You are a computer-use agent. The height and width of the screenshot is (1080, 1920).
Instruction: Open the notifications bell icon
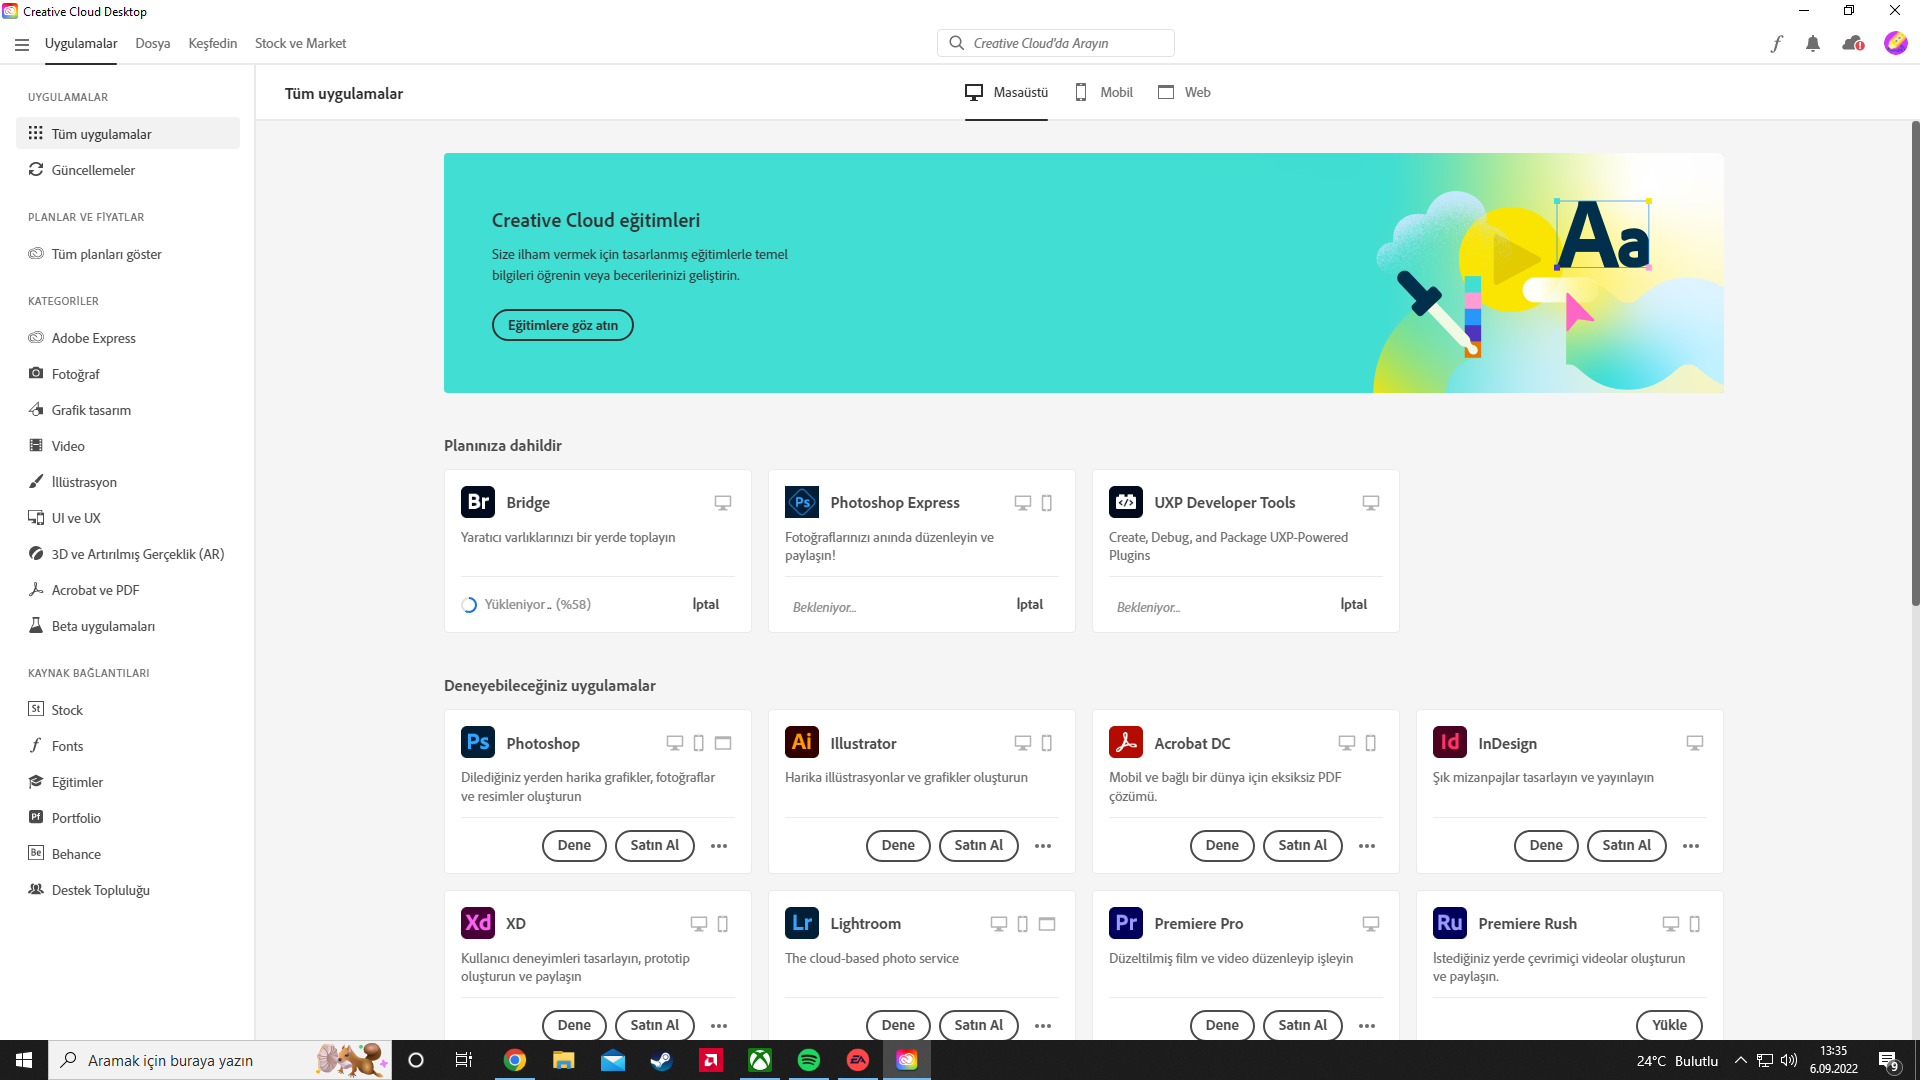pos(1813,44)
